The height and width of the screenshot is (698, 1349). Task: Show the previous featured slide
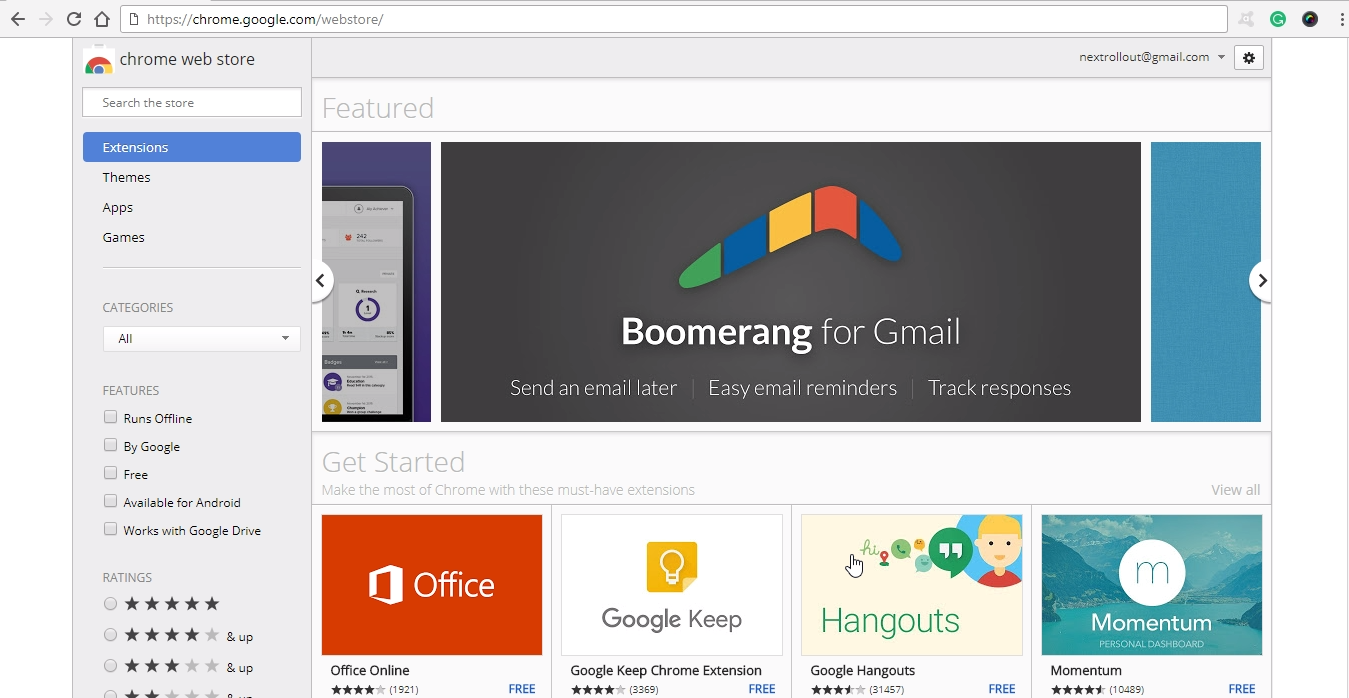[321, 281]
